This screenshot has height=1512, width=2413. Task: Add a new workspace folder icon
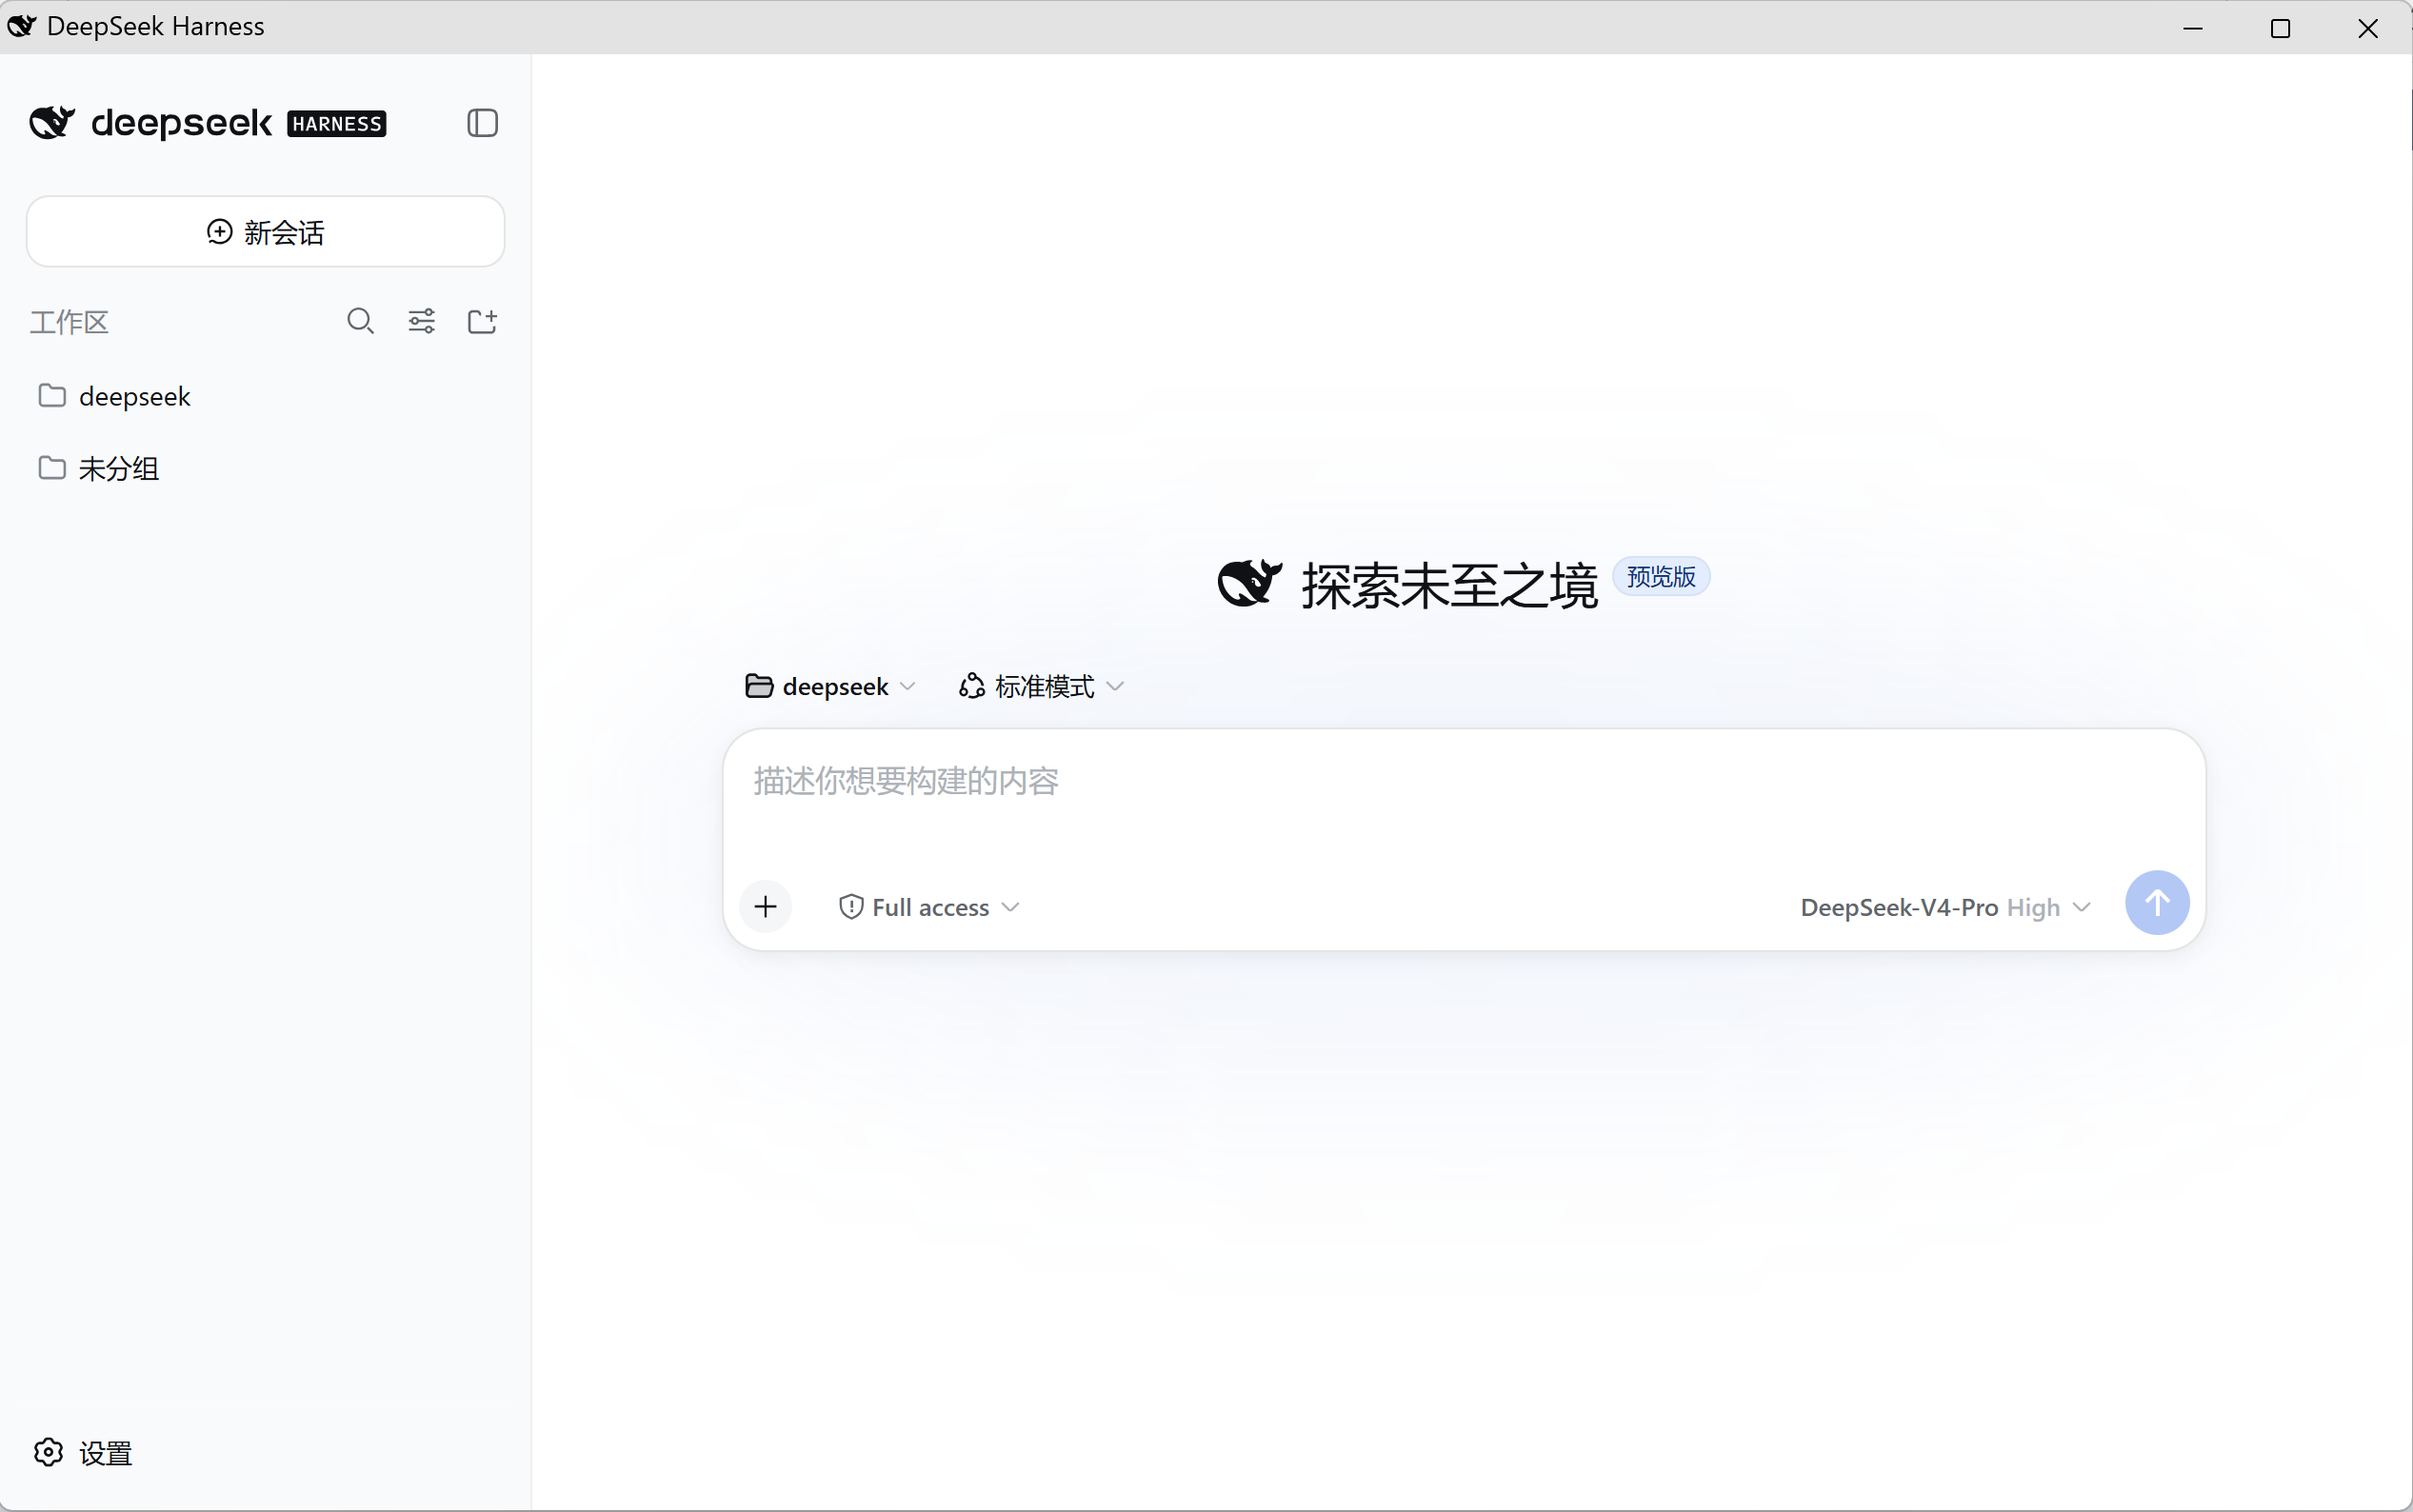pos(482,321)
